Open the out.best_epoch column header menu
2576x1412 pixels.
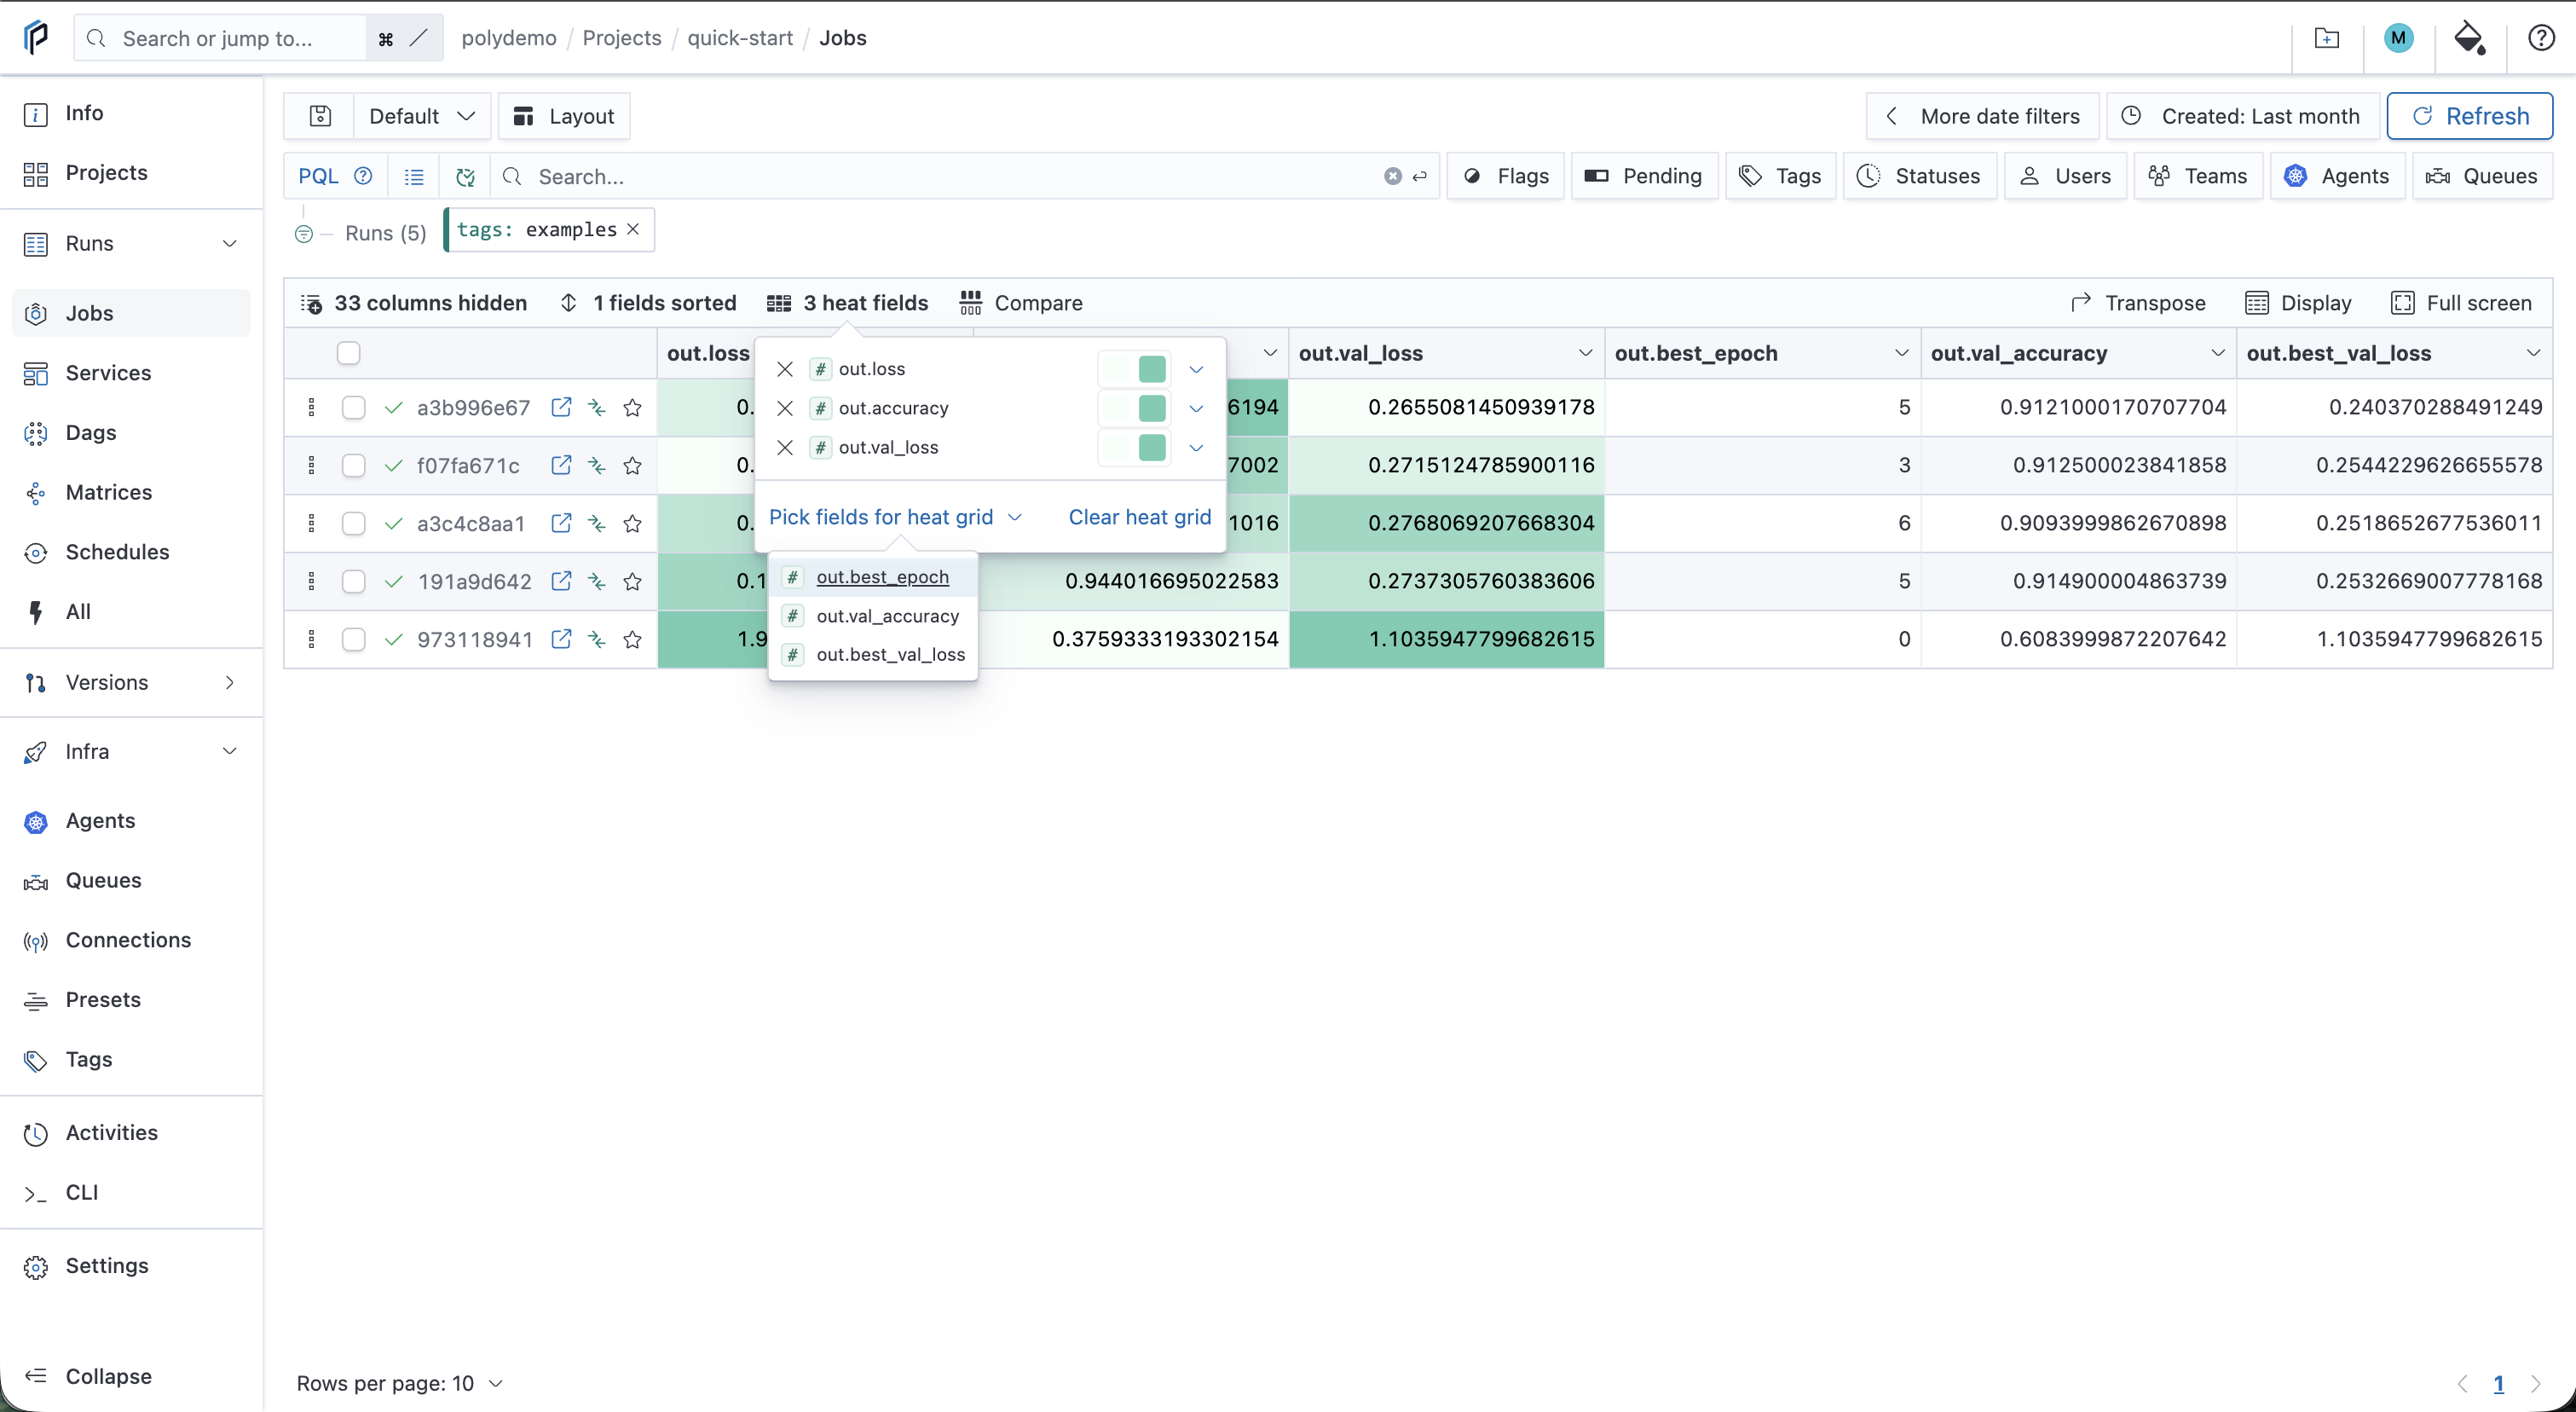pos(1901,353)
